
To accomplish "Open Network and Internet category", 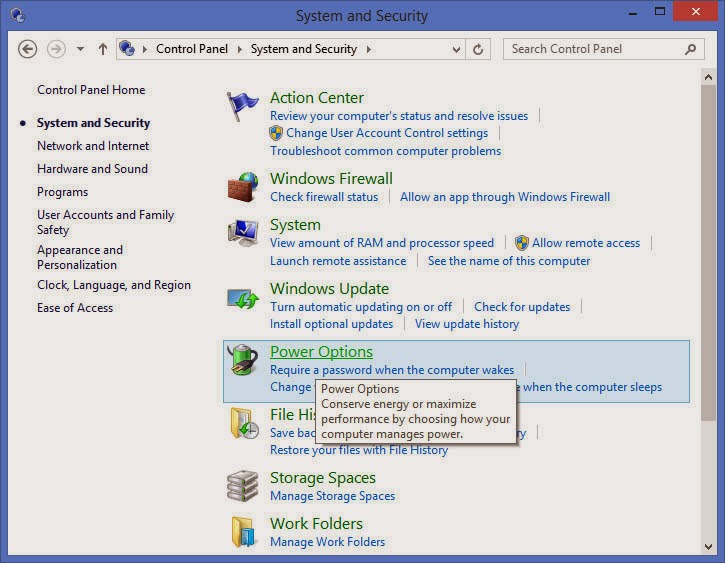I will click(x=93, y=146).
